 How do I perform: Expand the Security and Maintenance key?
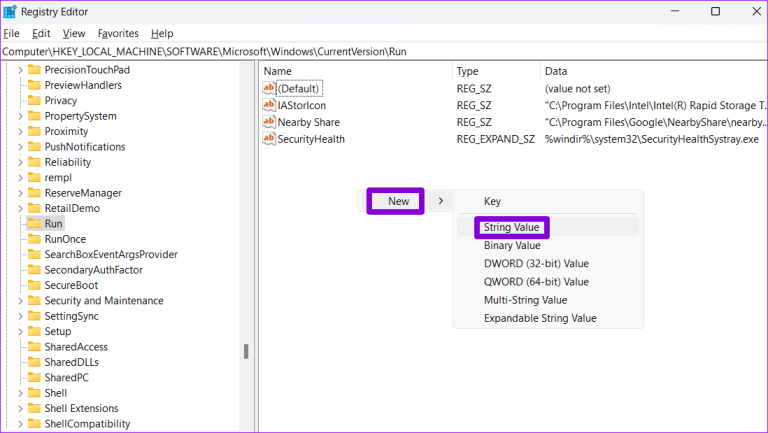coord(20,301)
